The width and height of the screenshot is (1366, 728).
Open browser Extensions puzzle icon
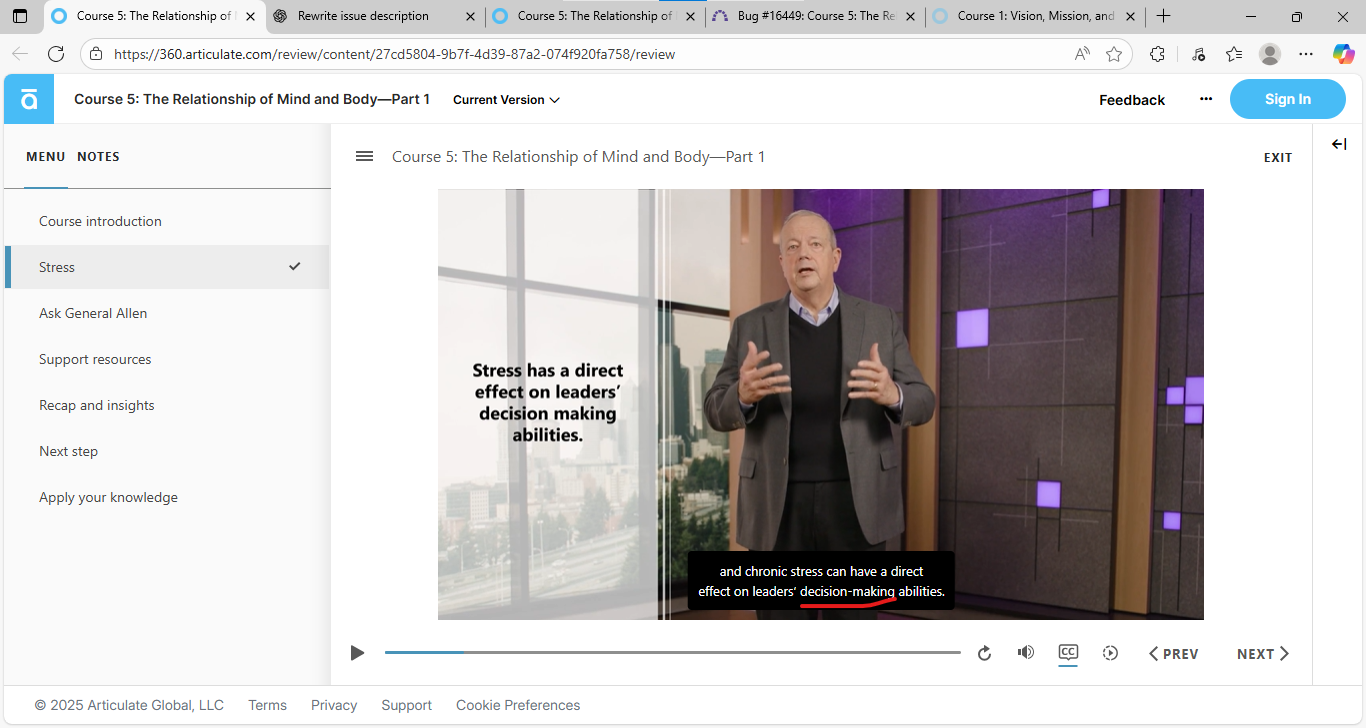1158,54
